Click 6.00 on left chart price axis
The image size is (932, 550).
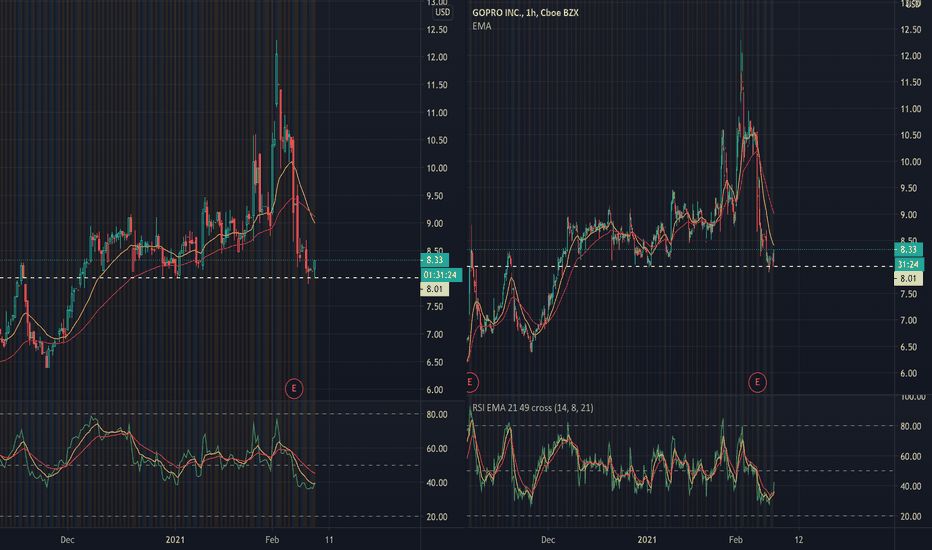(x=434, y=390)
